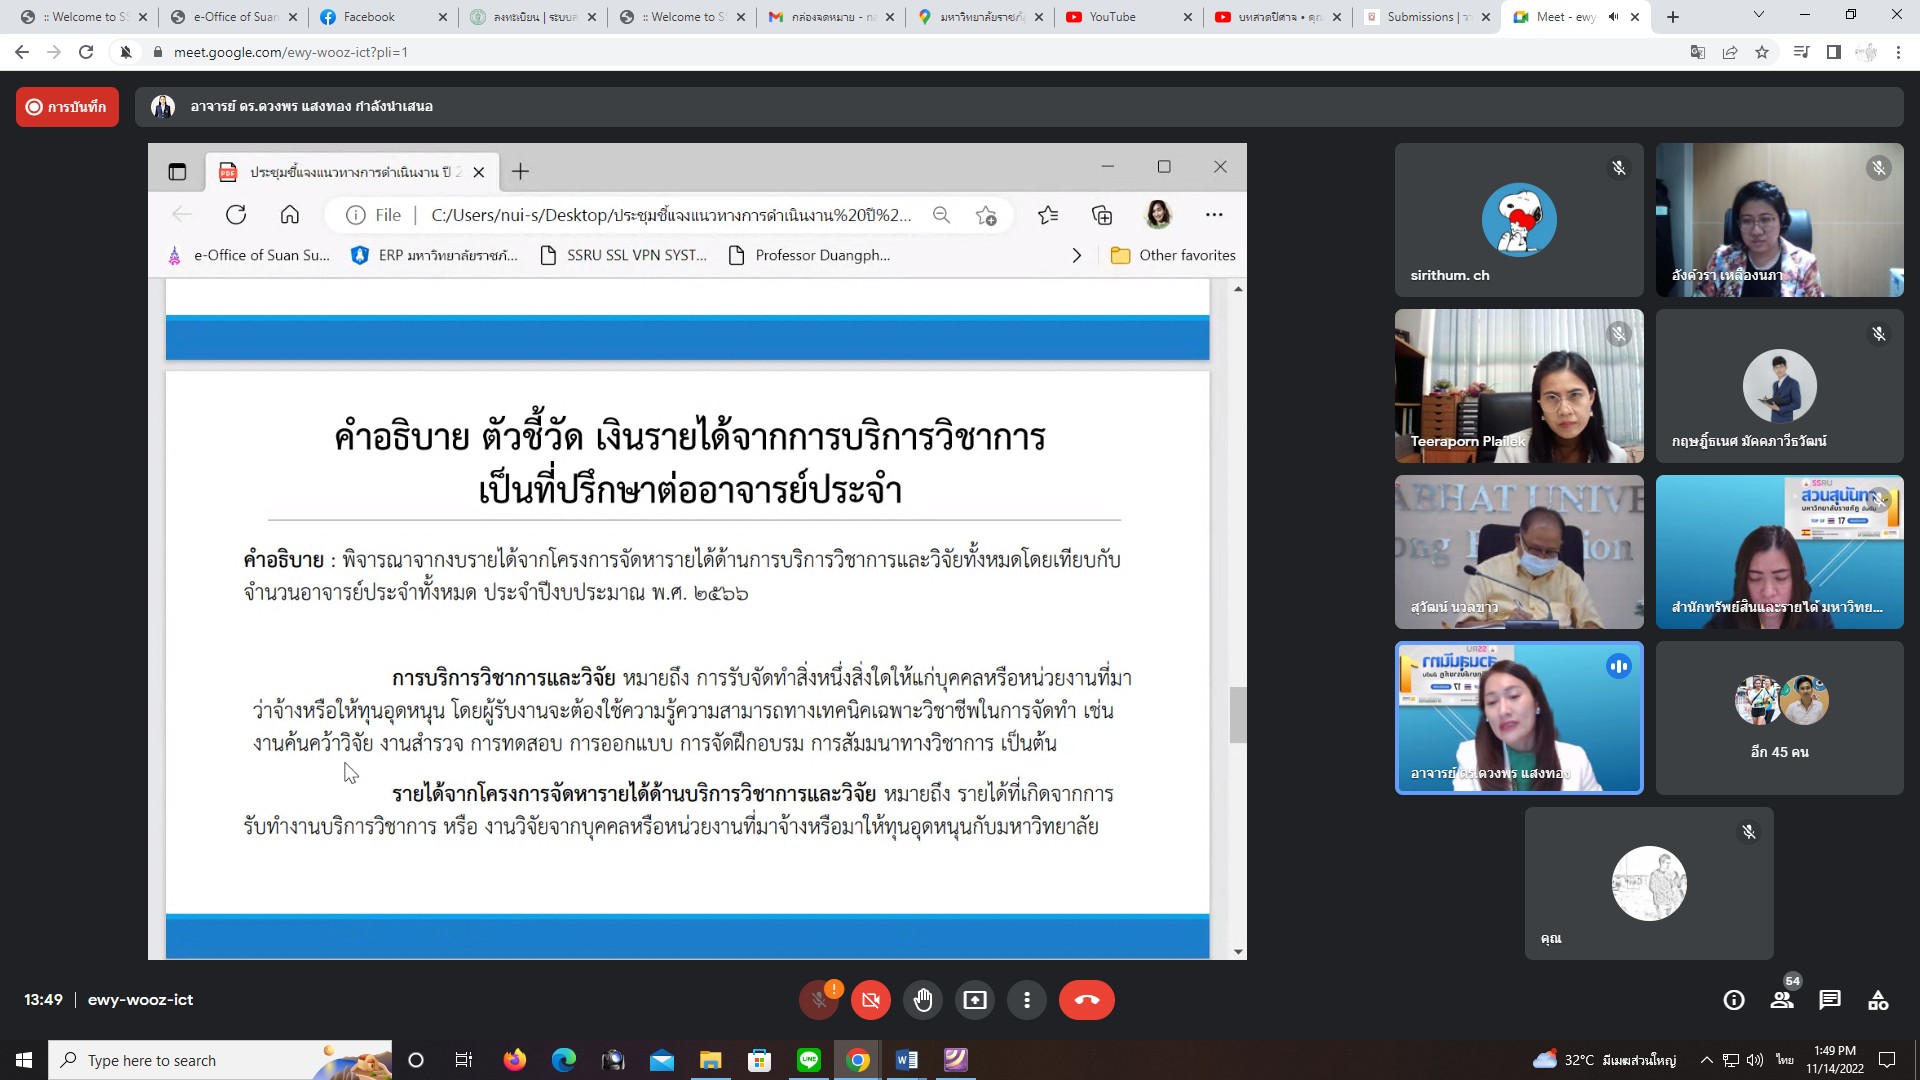Open chat with everyone panel
The height and width of the screenshot is (1080, 1920).
[1830, 1000]
